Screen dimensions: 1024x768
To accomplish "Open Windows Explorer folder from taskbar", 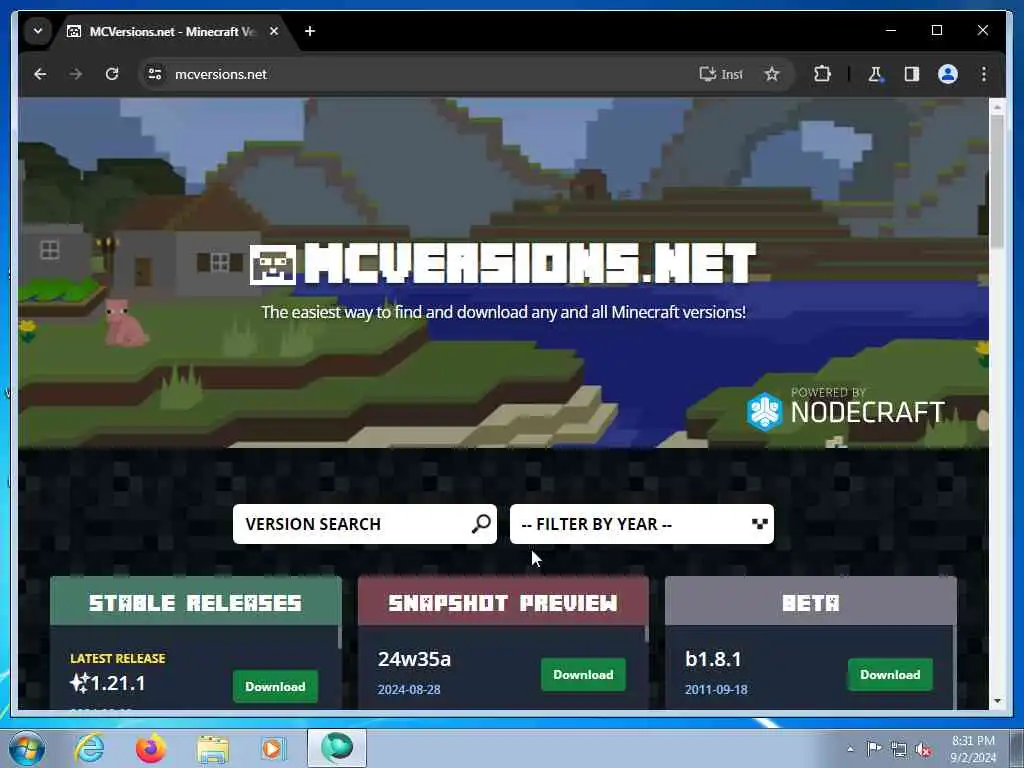I will (x=212, y=748).
